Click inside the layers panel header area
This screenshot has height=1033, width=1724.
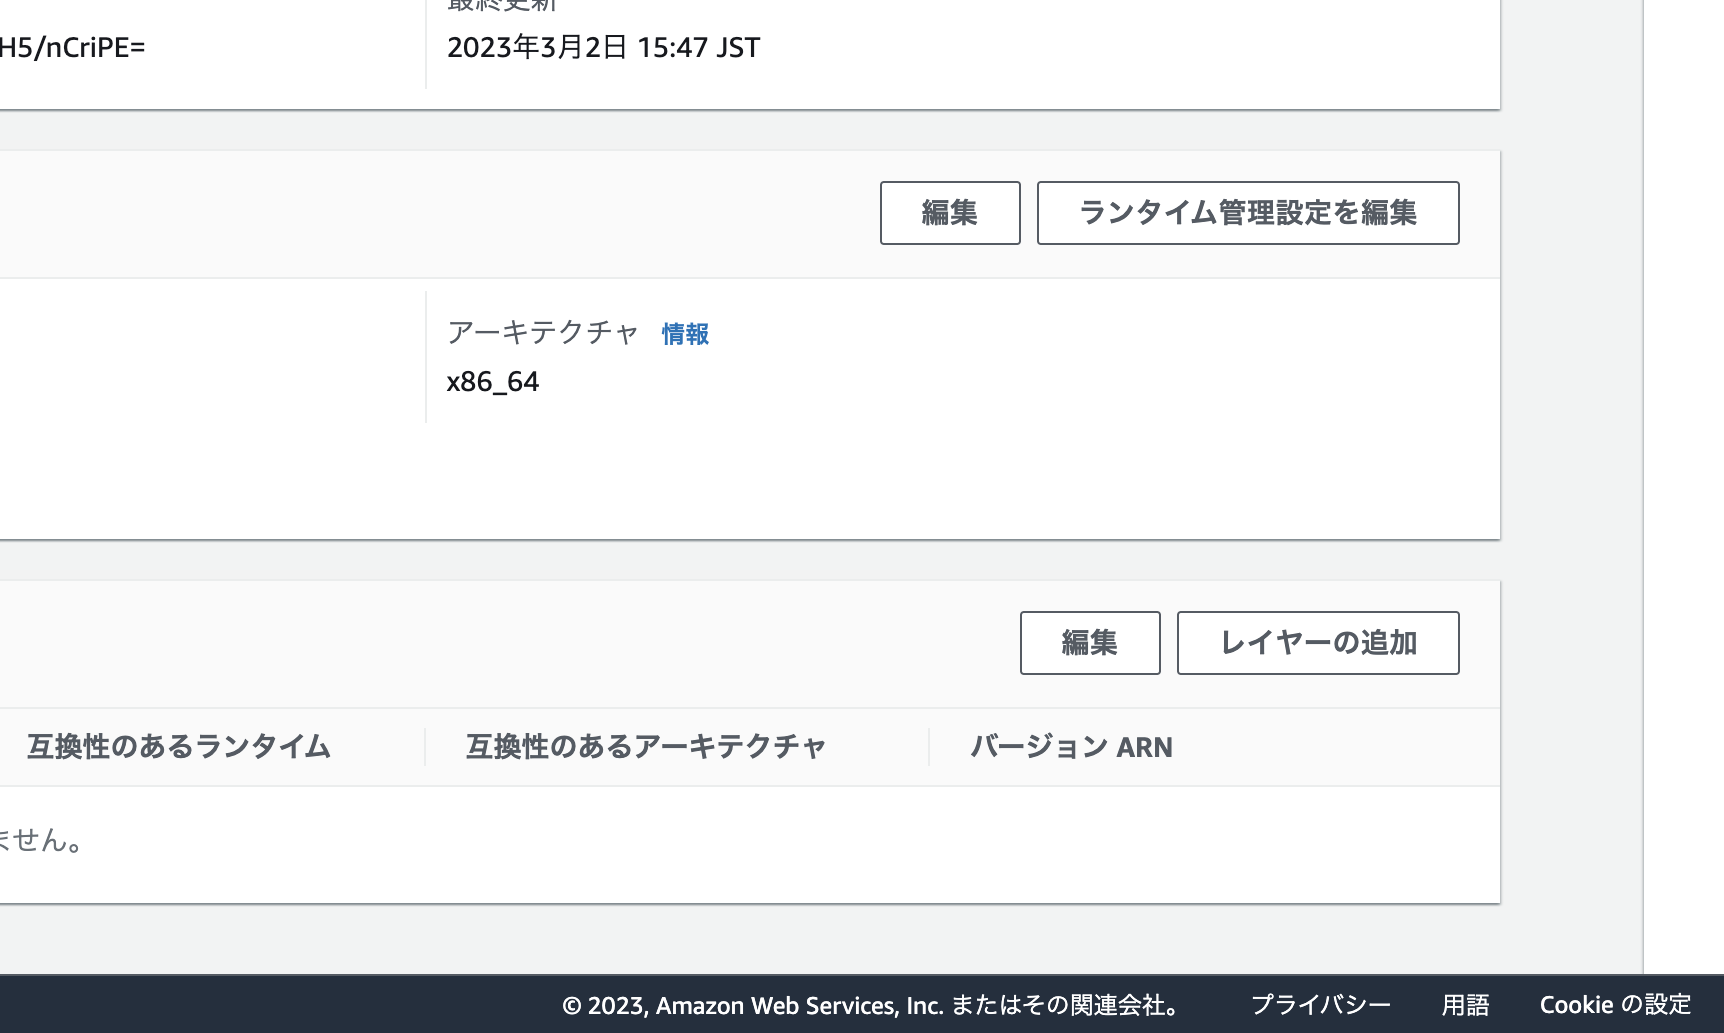[x=500, y=643]
